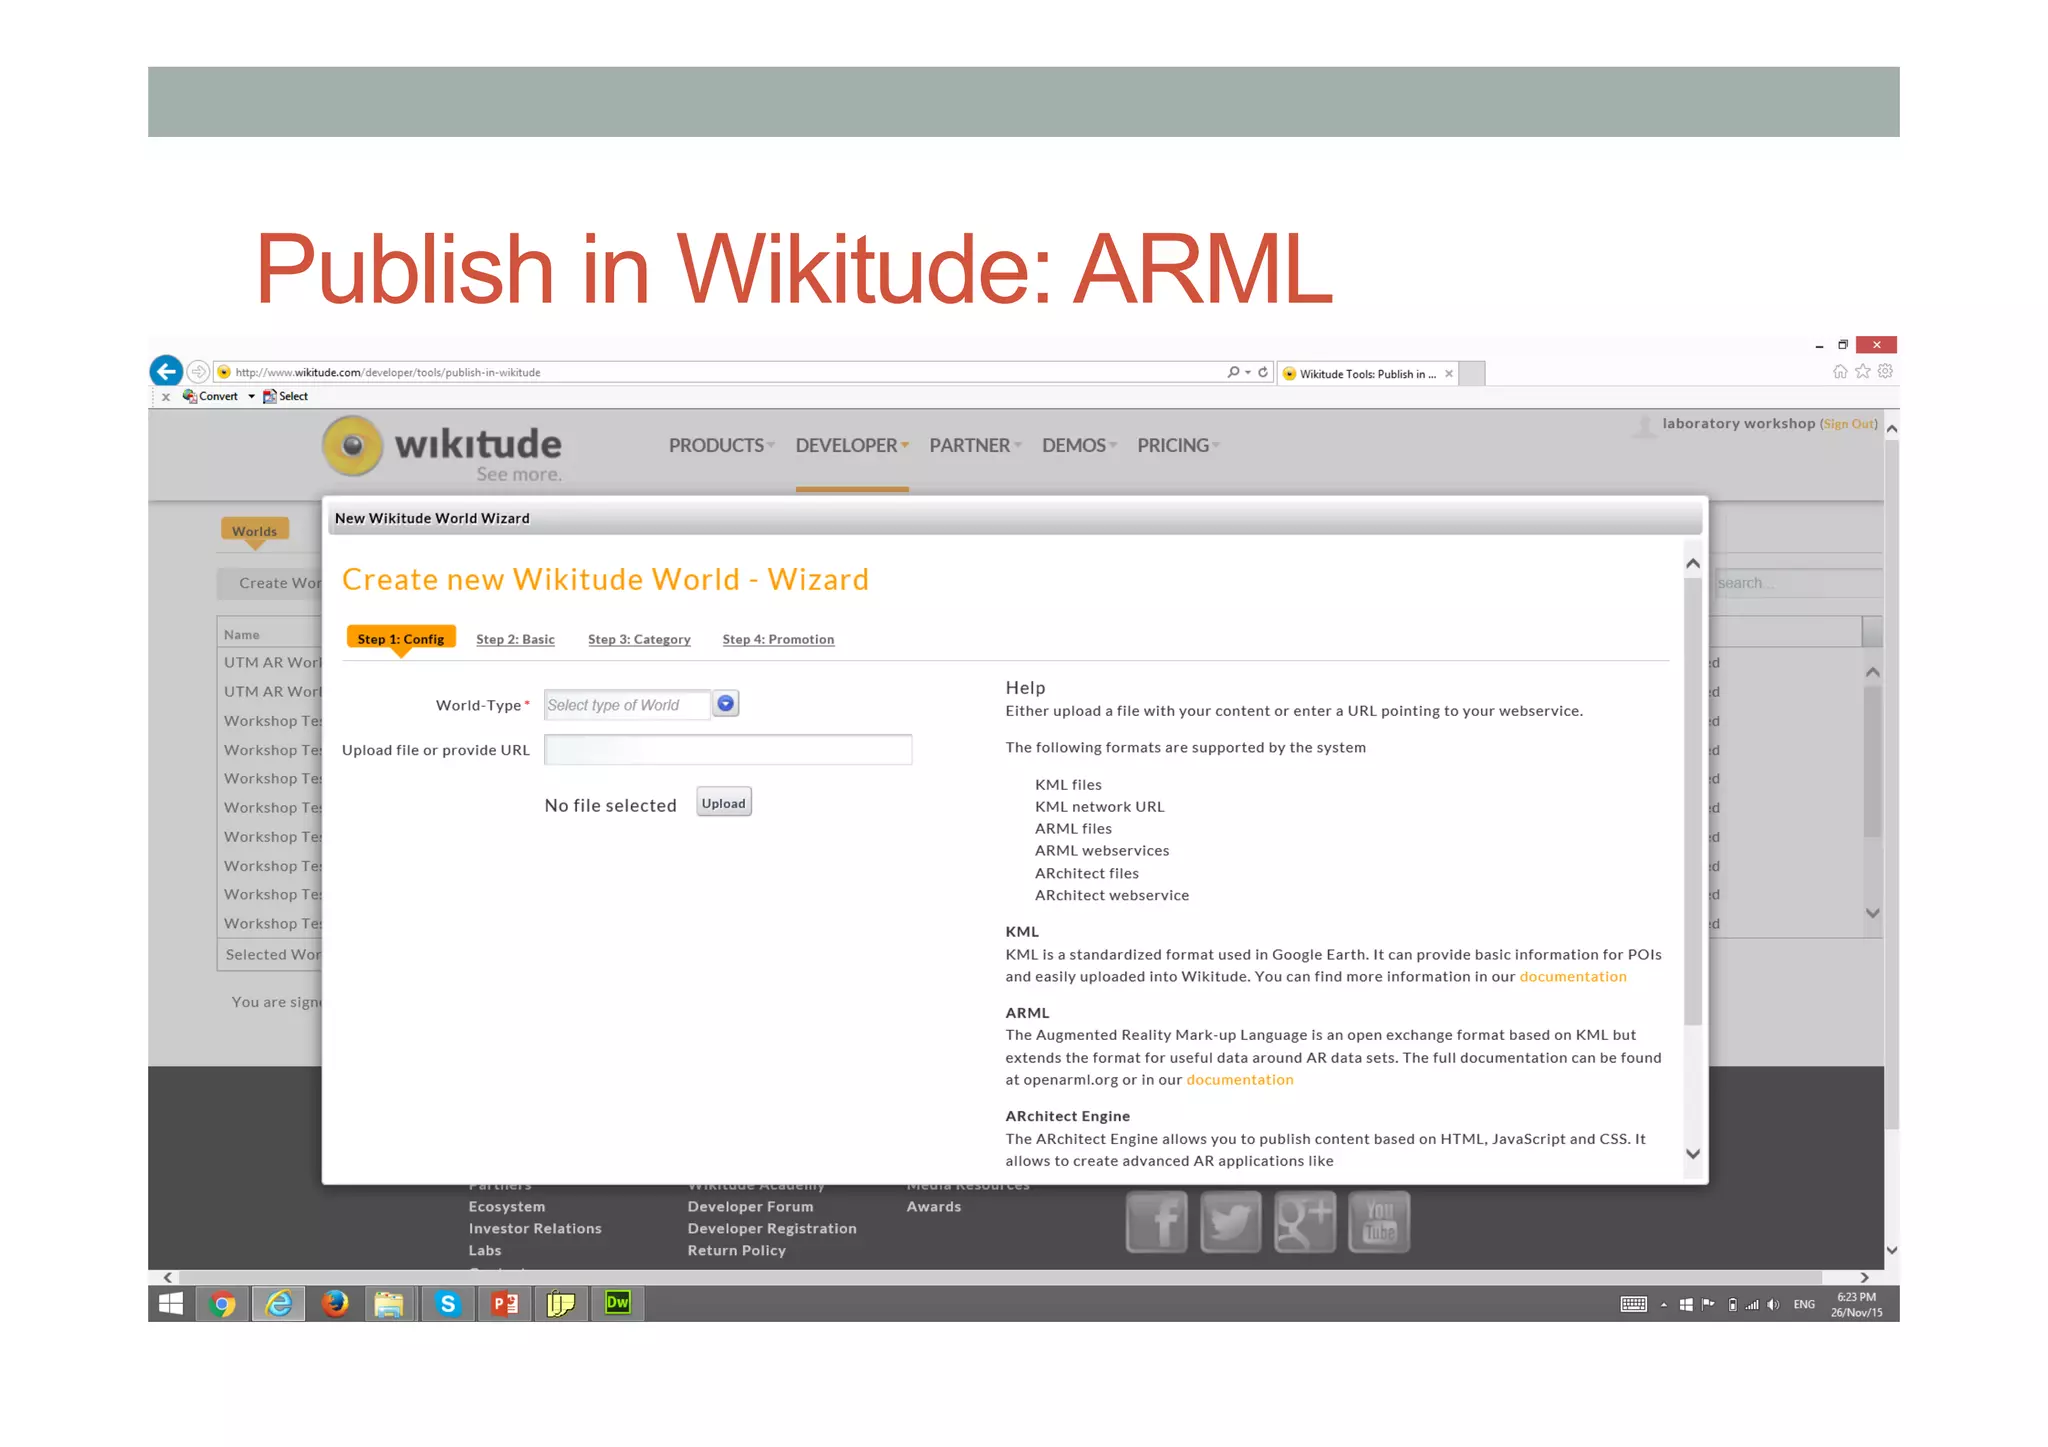
Task: Open the browser home icon
Action: (1840, 372)
